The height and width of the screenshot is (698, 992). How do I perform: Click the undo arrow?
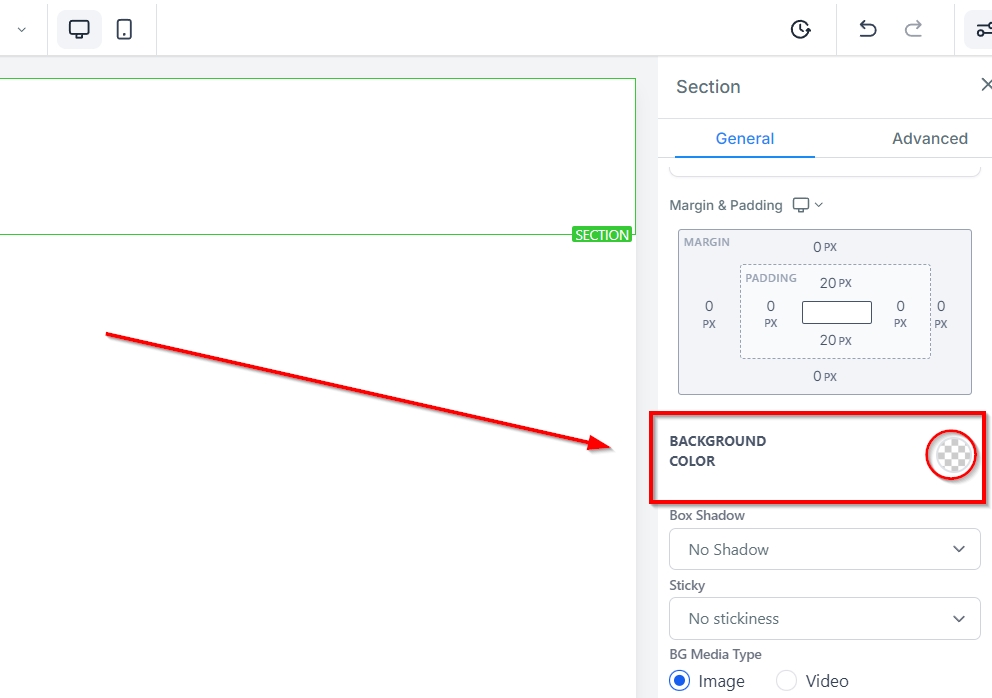click(x=867, y=29)
